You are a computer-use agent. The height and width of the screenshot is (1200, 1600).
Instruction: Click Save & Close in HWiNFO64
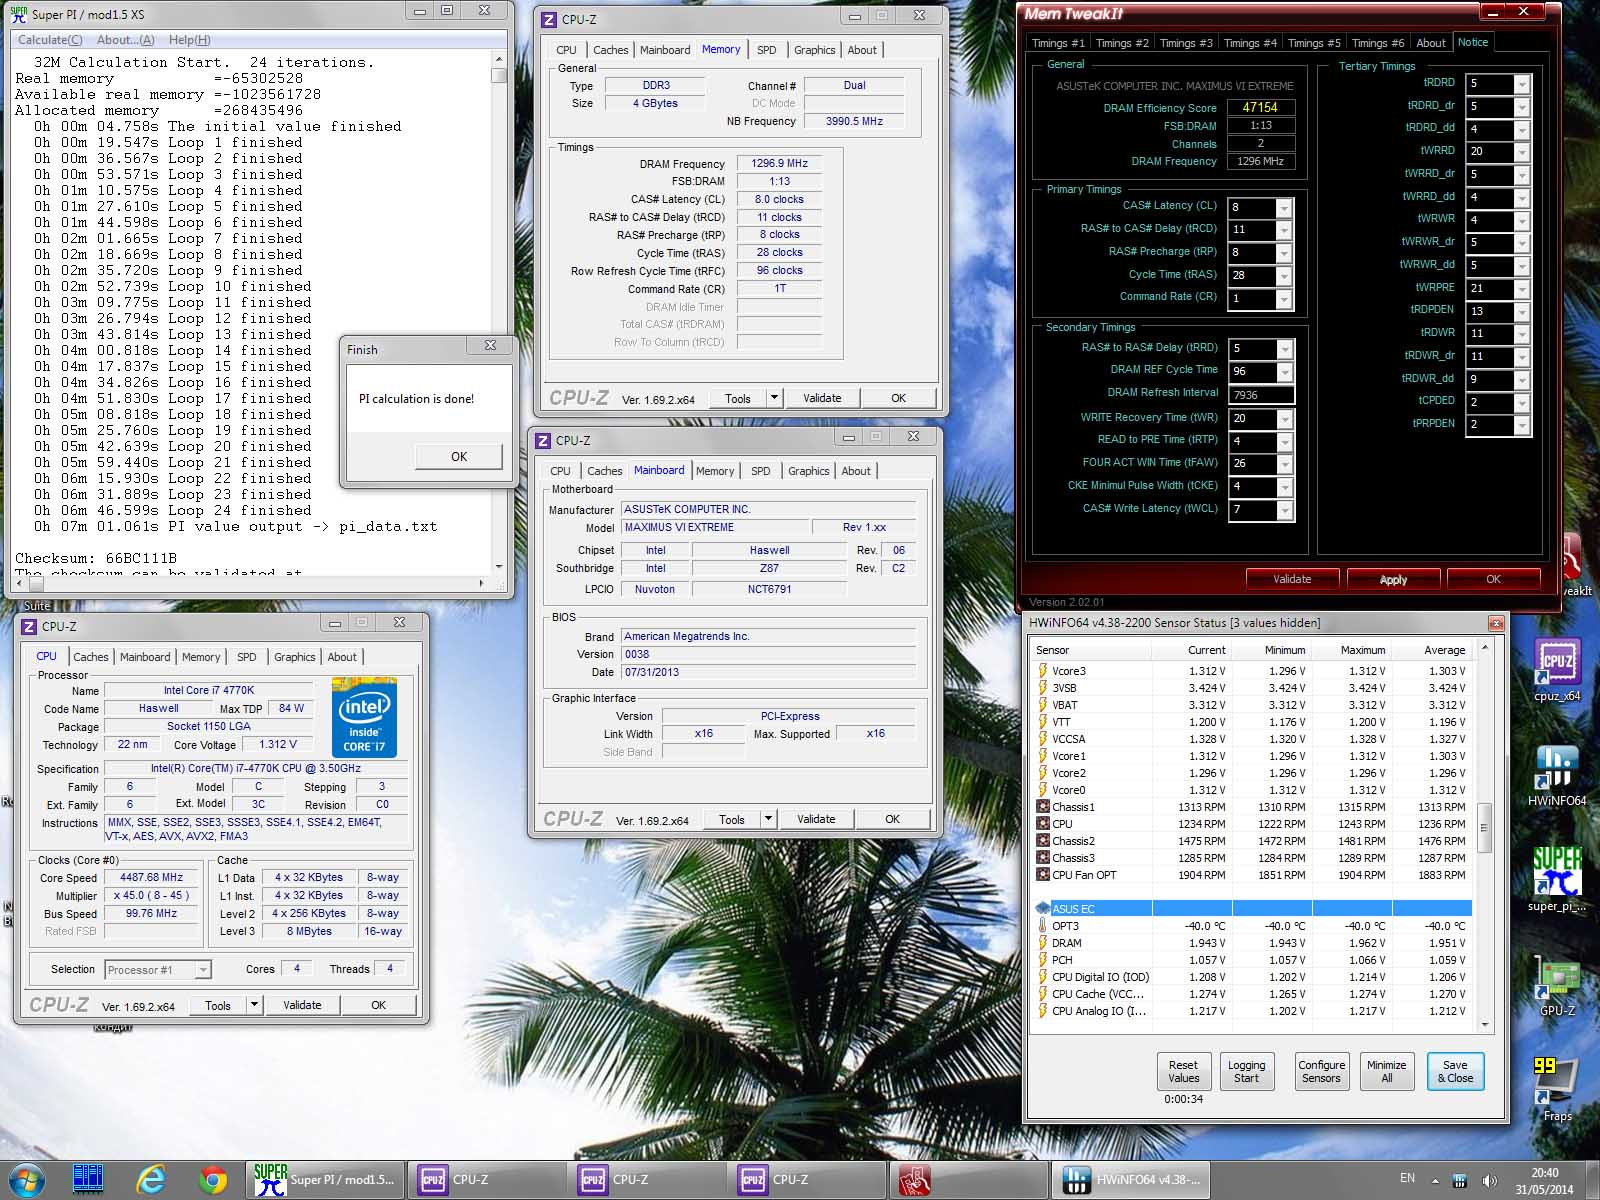(1455, 1071)
